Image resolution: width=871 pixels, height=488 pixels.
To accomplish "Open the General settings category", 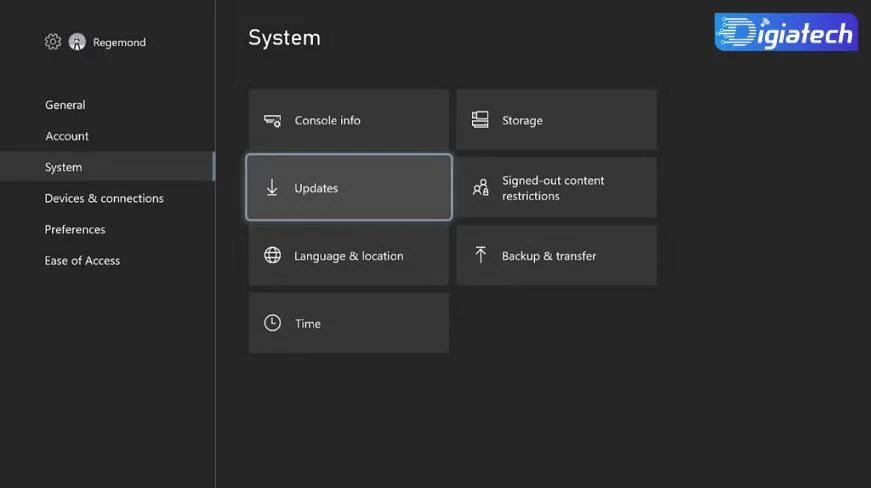I will pos(65,105).
